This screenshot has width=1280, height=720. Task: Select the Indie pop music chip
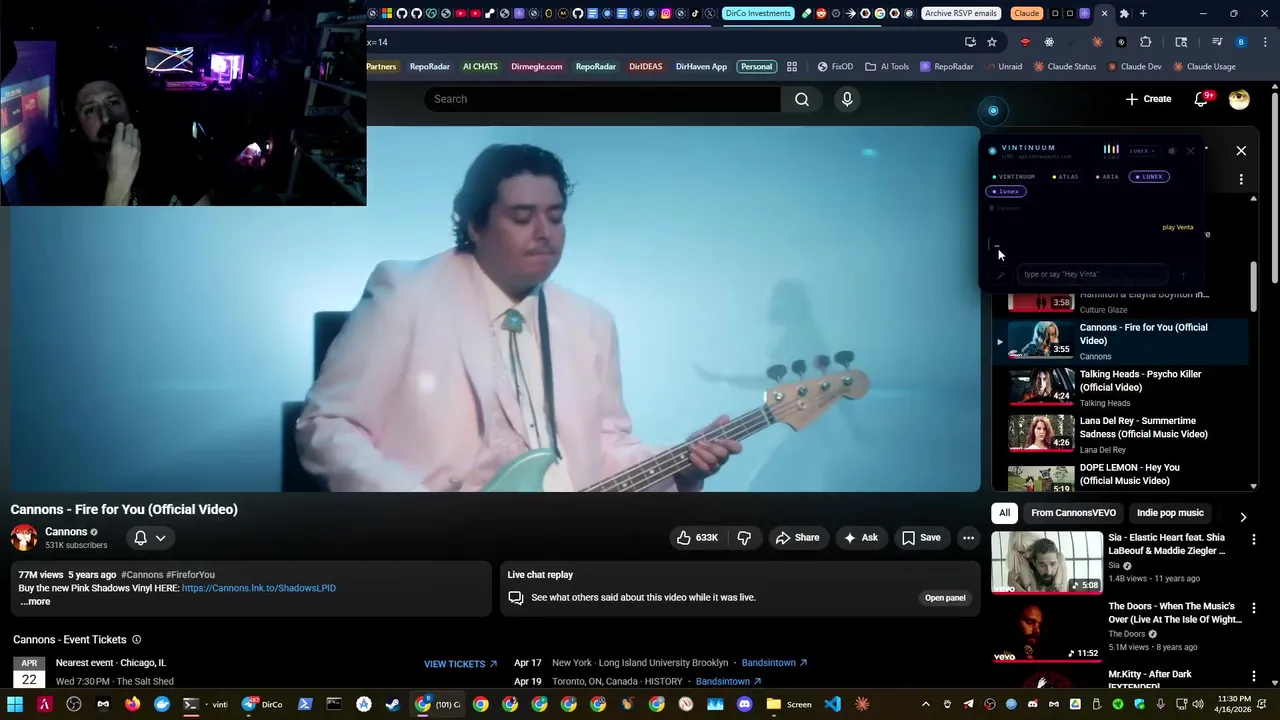1170,513
